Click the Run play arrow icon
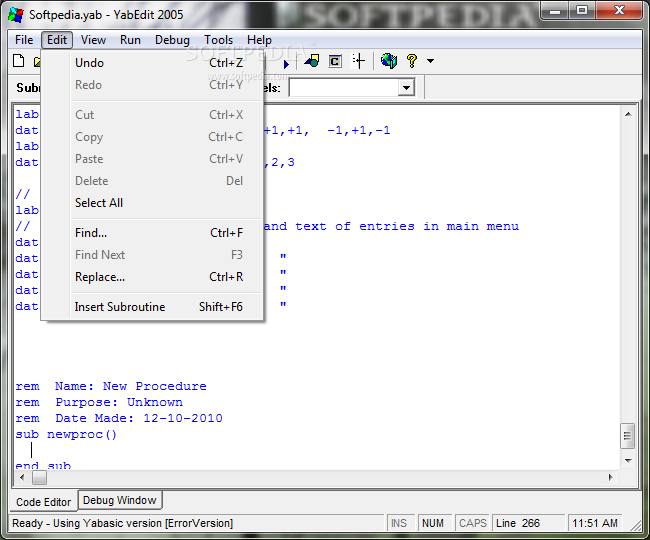Viewport: 650px width, 540px height. (286, 64)
